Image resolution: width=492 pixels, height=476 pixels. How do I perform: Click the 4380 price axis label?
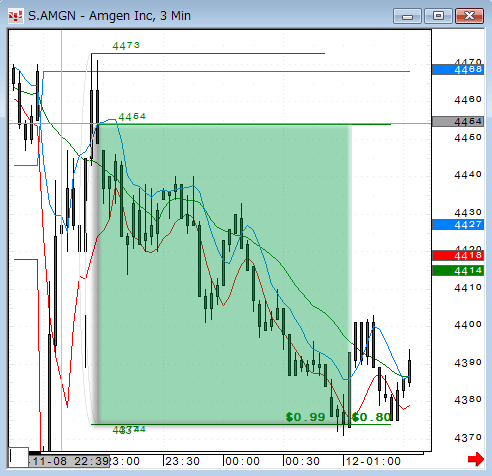point(468,399)
